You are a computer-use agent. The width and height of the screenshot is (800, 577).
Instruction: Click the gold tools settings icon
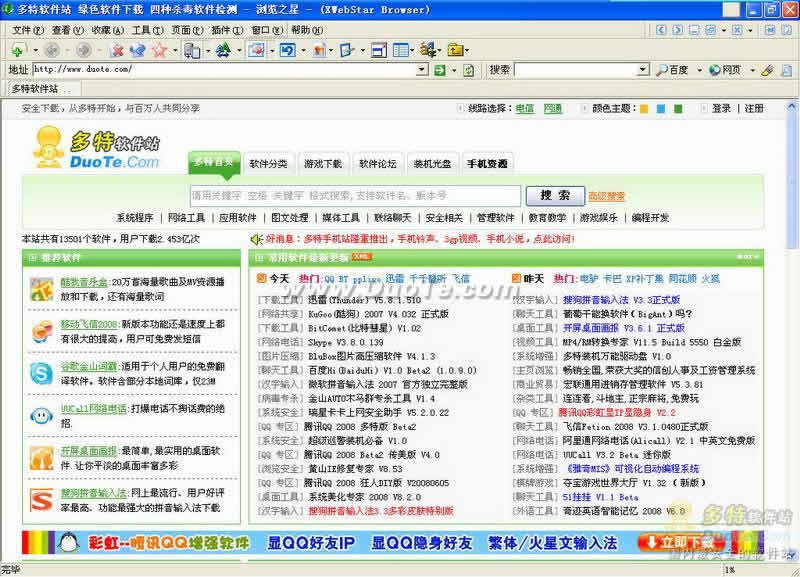[428, 50]
